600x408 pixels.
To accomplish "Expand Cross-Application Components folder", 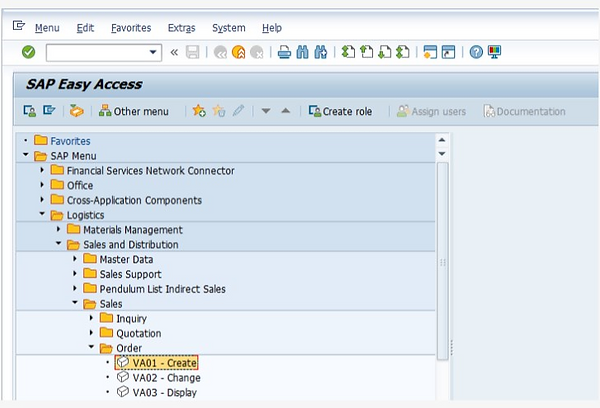I will point(42,199).
